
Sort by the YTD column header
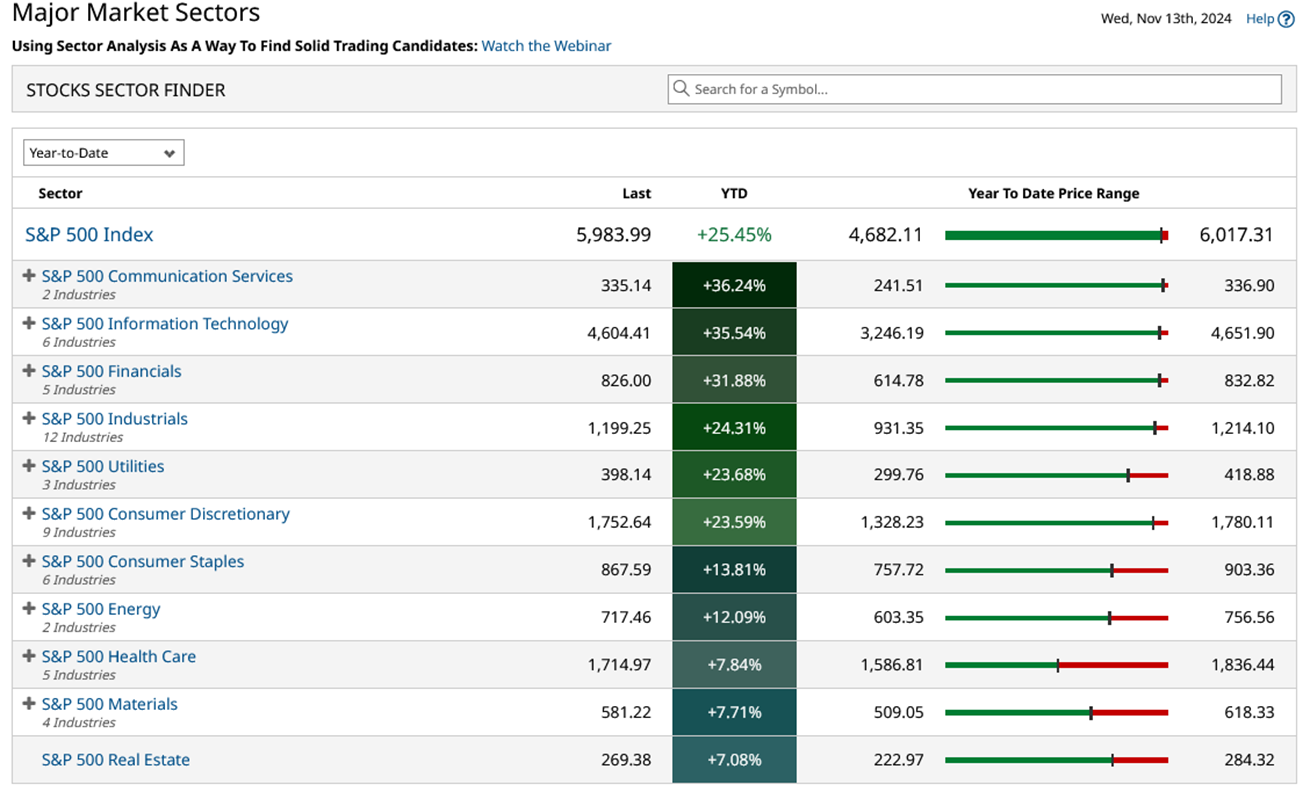734,194
